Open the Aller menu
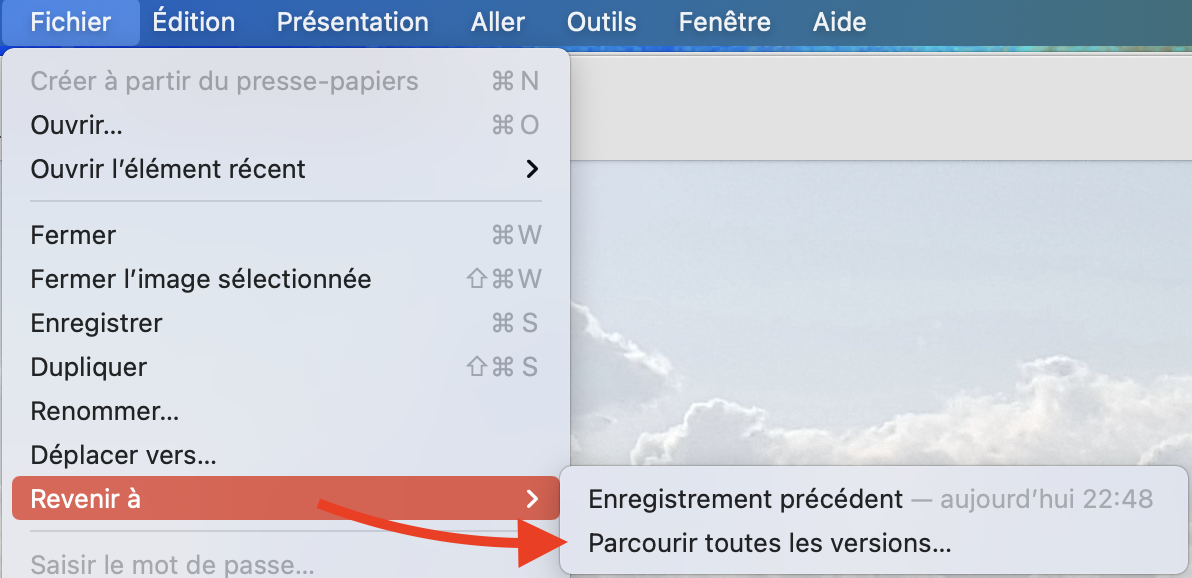This screenshot has width=1192, height=578. click(x=498, y=22)
